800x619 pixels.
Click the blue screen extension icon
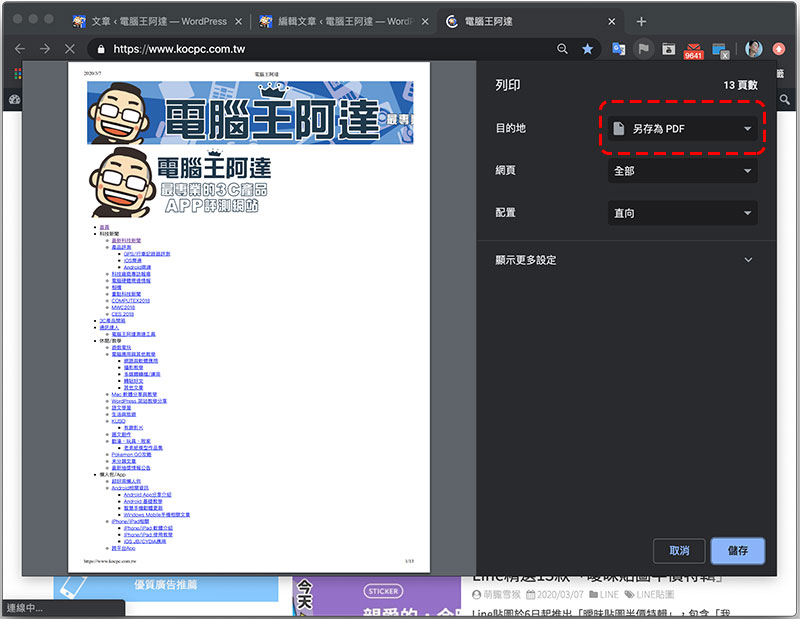(720, 51)
